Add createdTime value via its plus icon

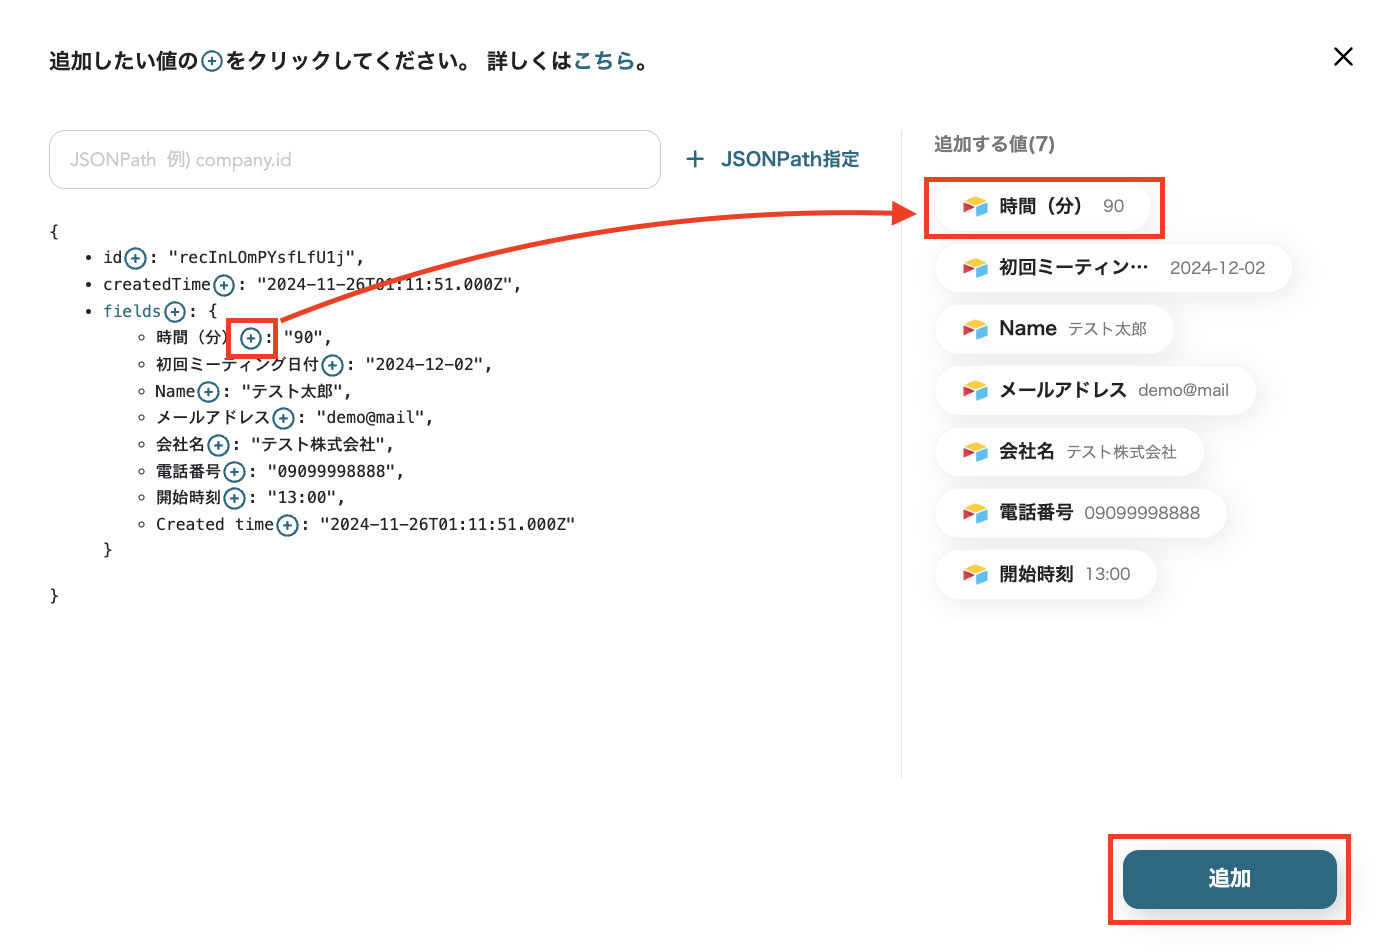pos(224,286)
